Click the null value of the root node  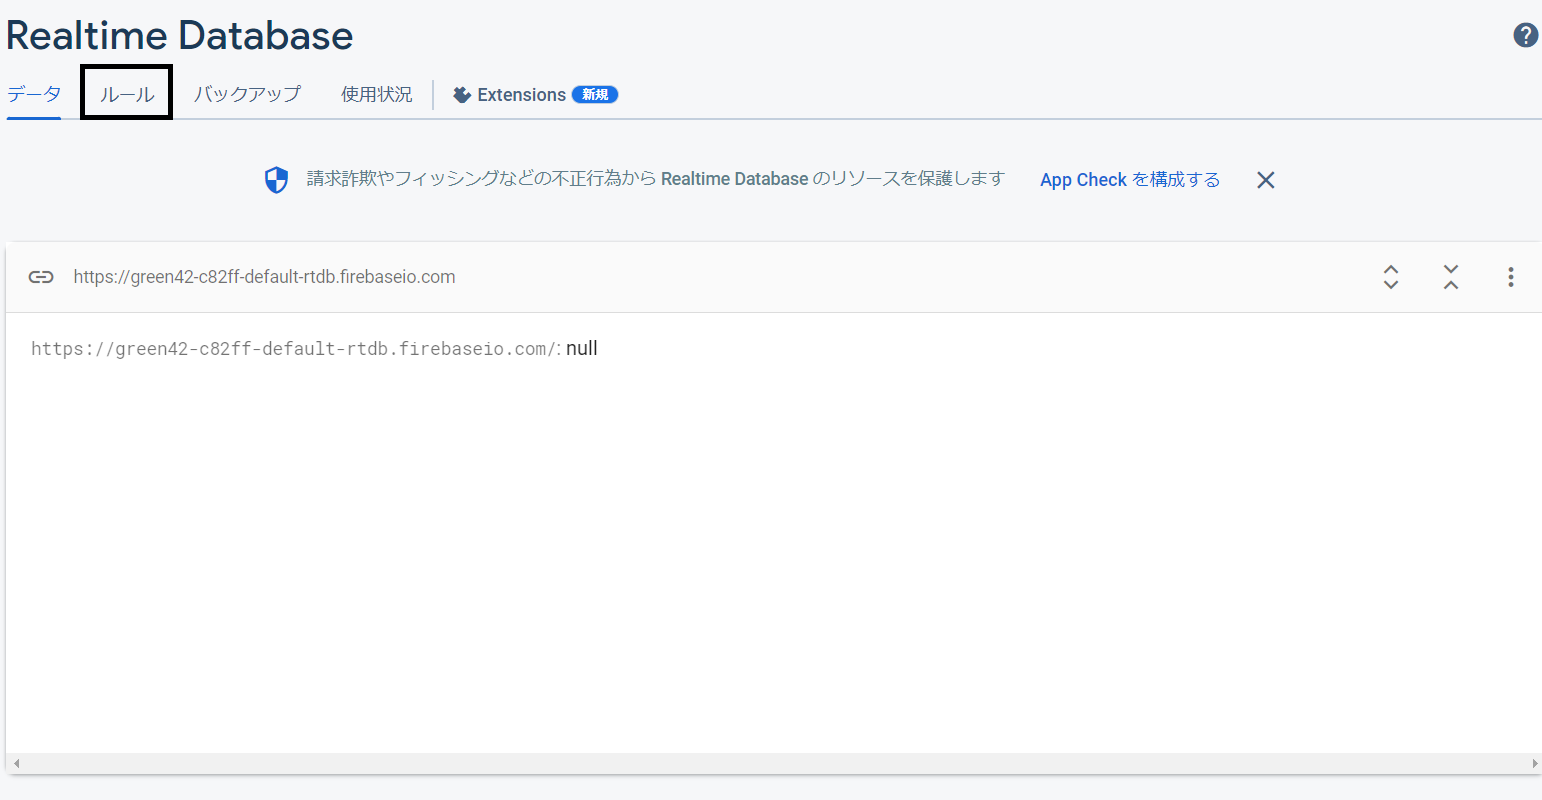pyautogui.click(x=582, y=348)
